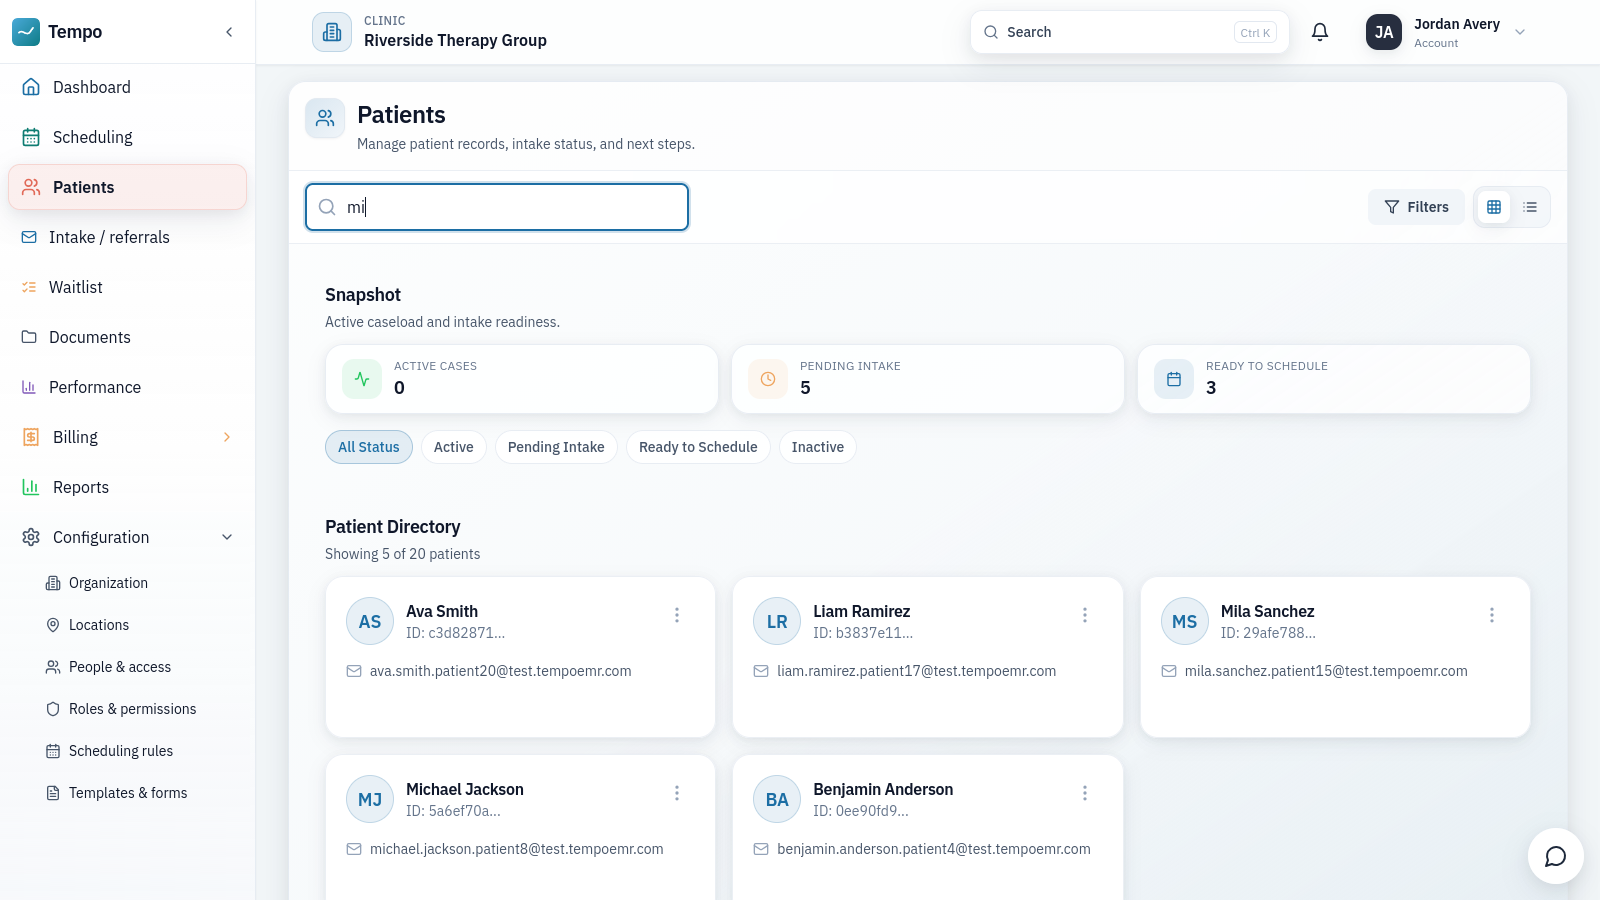Filter patients by Active status
The image size is (1600, 900).
[x=454, y=447]
